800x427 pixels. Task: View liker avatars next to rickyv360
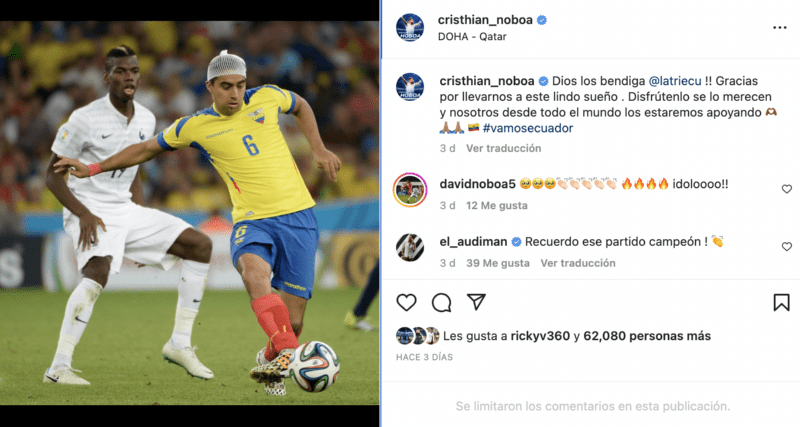pos(418,336)
